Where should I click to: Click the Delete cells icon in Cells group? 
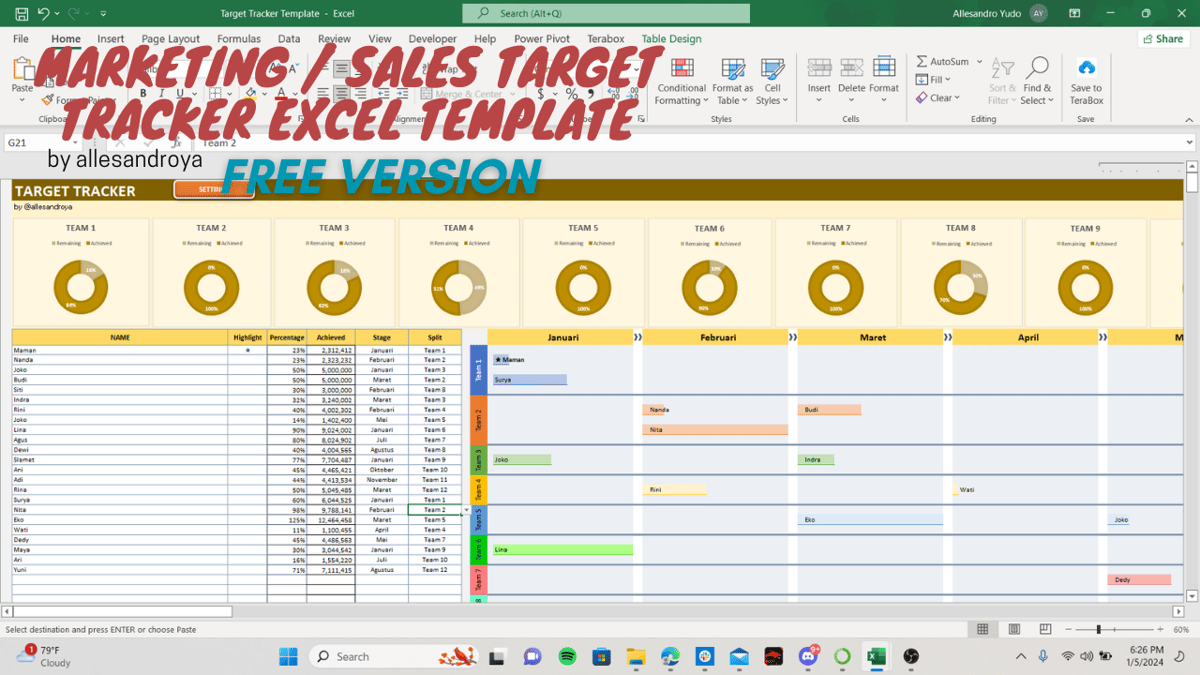click(x=851, y=68)
